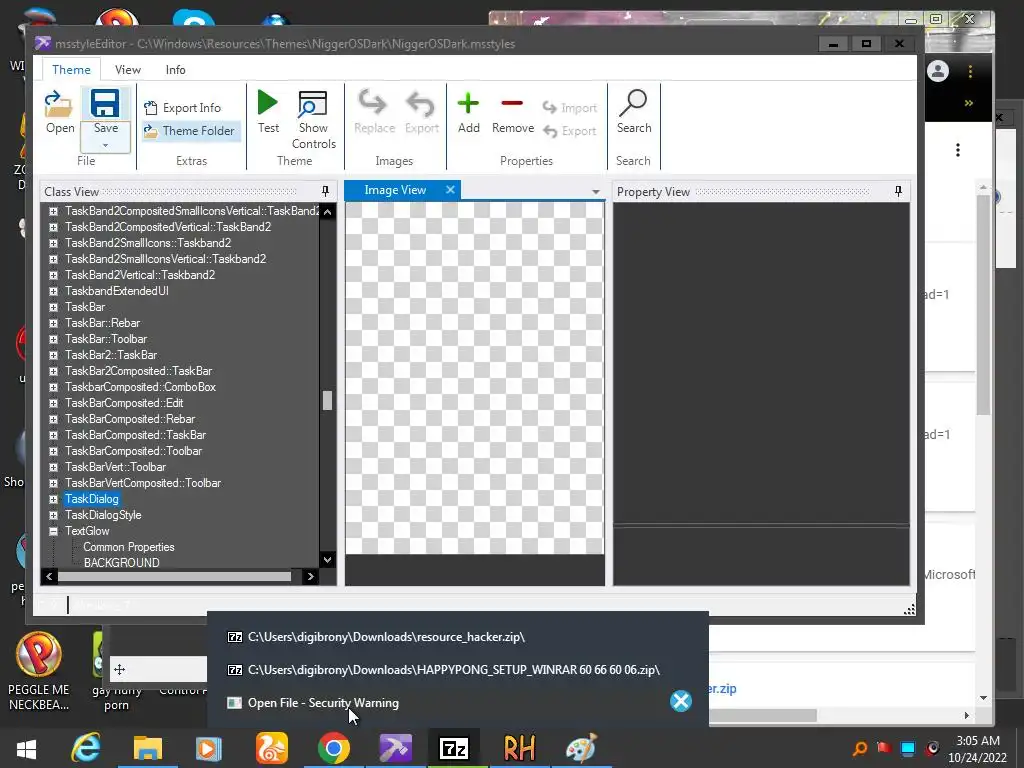Run the theme with the green Test button

point(268,112)
